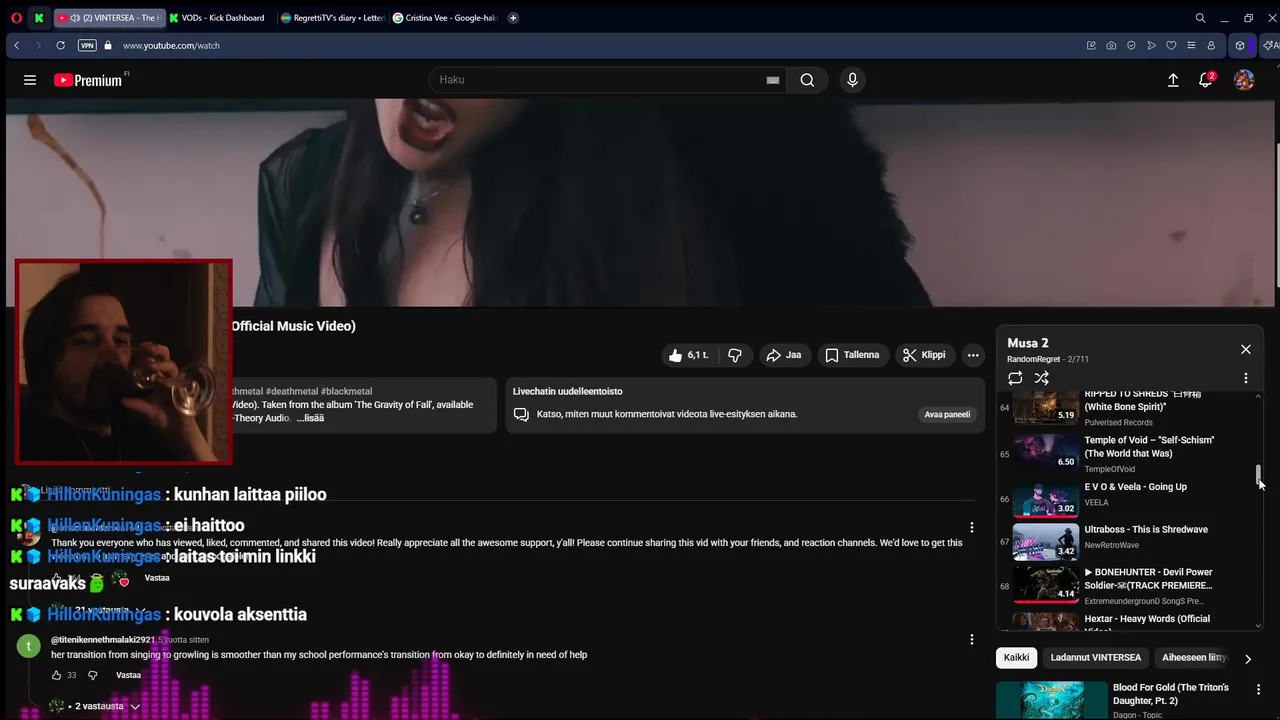Dislike the video
The image size is (1280, 720).
click(735, 355)
